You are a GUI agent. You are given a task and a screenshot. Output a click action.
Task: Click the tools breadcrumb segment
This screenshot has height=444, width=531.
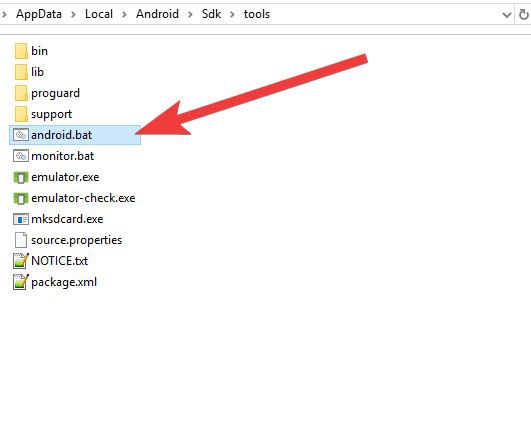click(x=257, y=14)
